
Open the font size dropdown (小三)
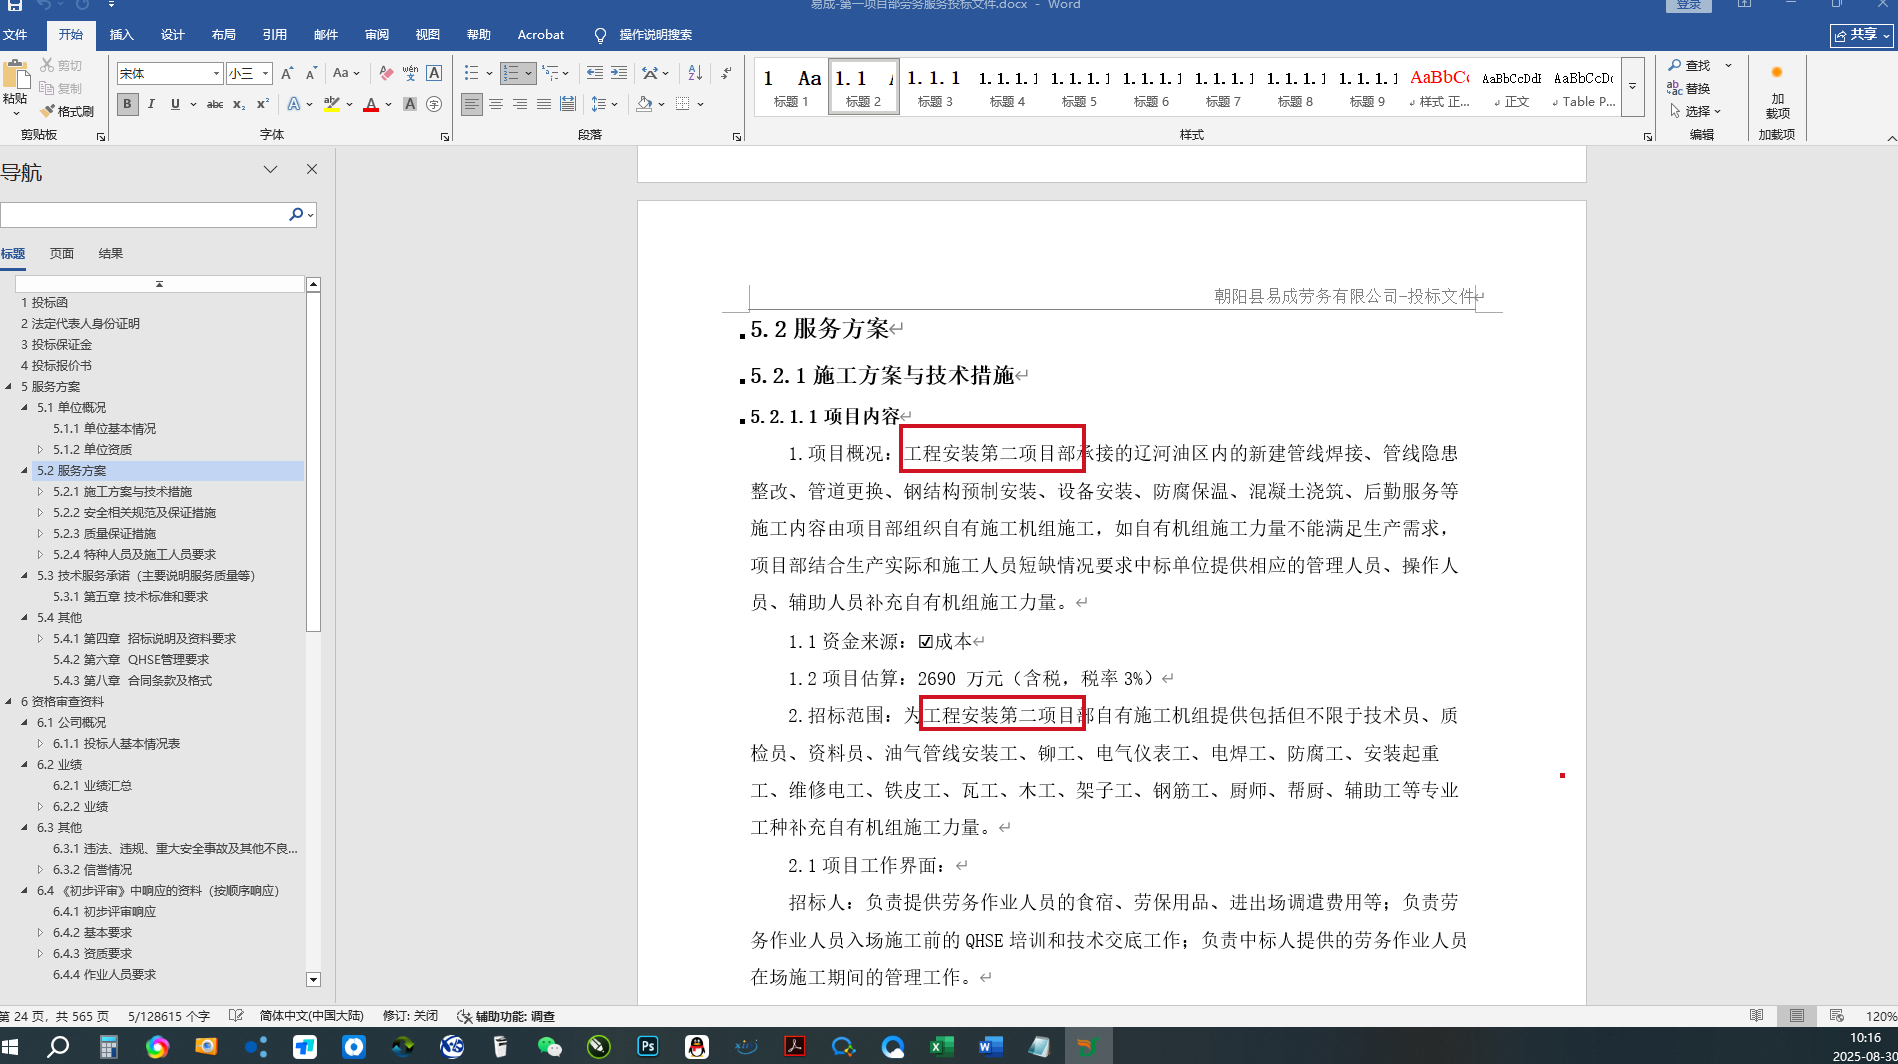pos(265,73)
